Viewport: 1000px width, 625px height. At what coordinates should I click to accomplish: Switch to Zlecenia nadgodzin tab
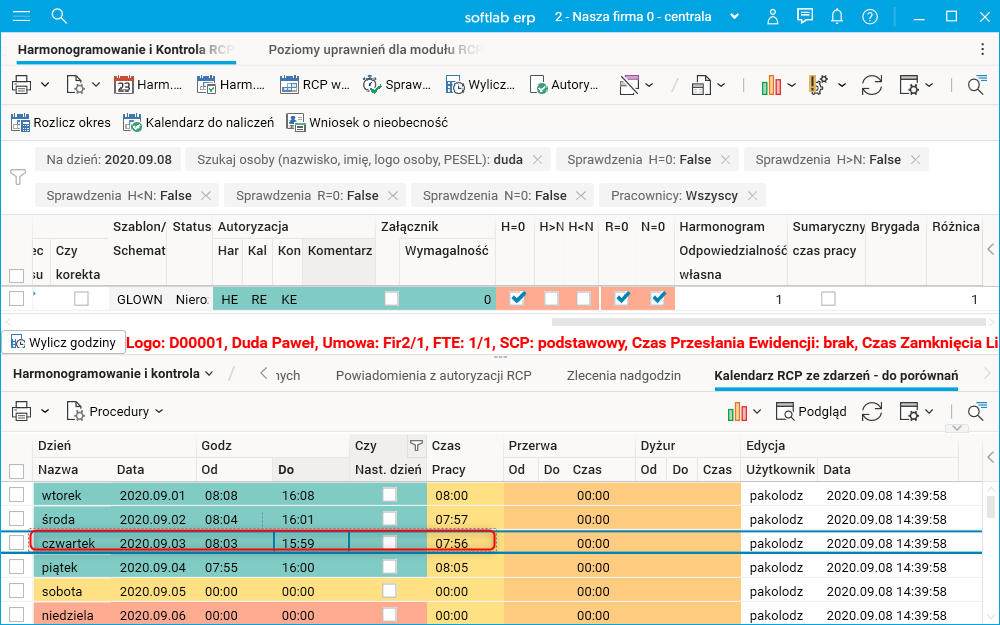click(x=623, y=376)
